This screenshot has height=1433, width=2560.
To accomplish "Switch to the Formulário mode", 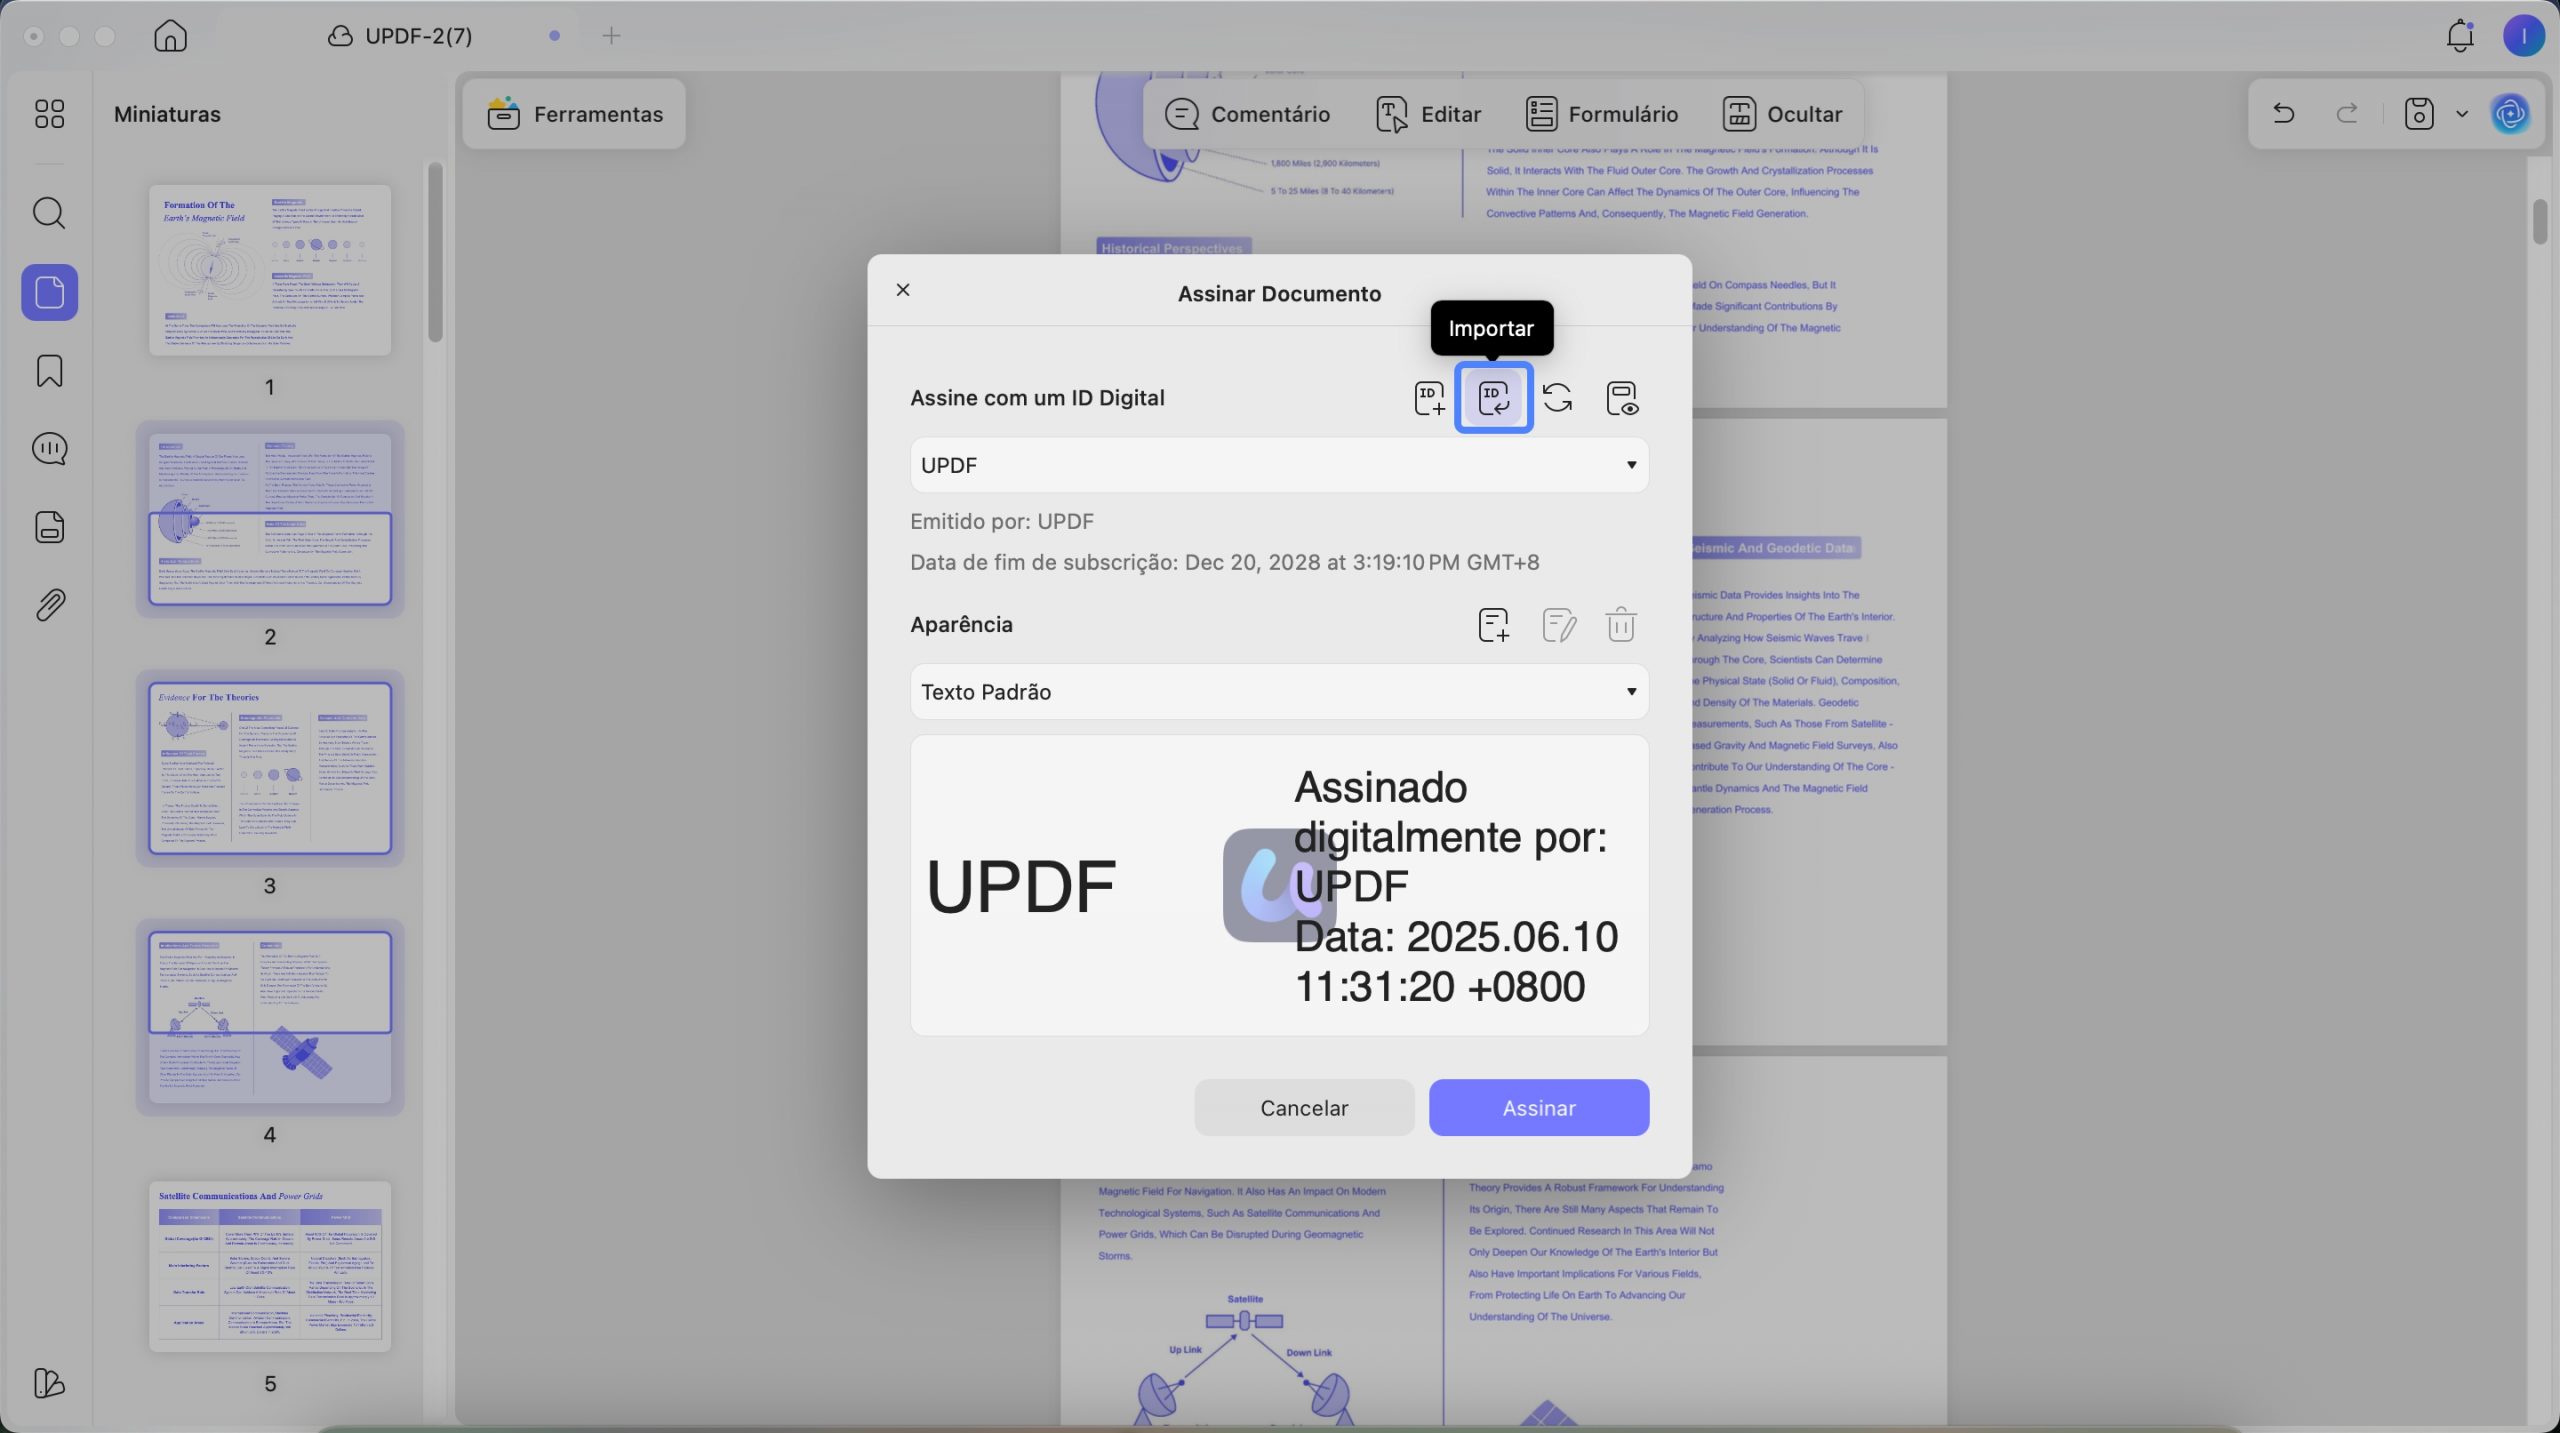I will 1602,114.
